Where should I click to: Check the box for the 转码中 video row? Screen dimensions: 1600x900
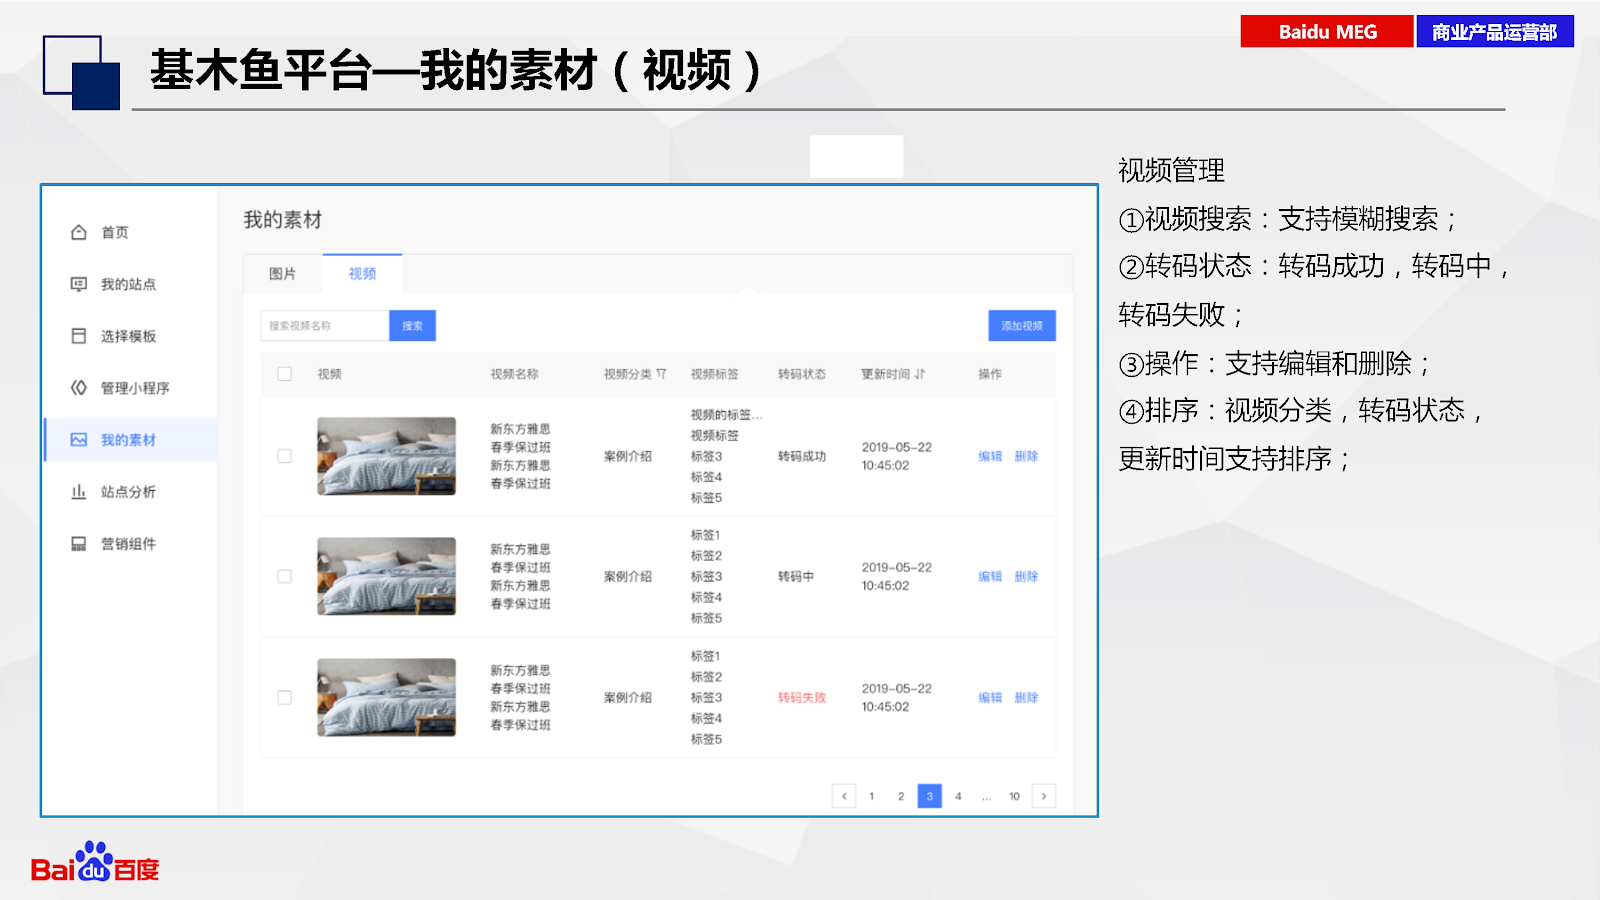click(285, 577)
